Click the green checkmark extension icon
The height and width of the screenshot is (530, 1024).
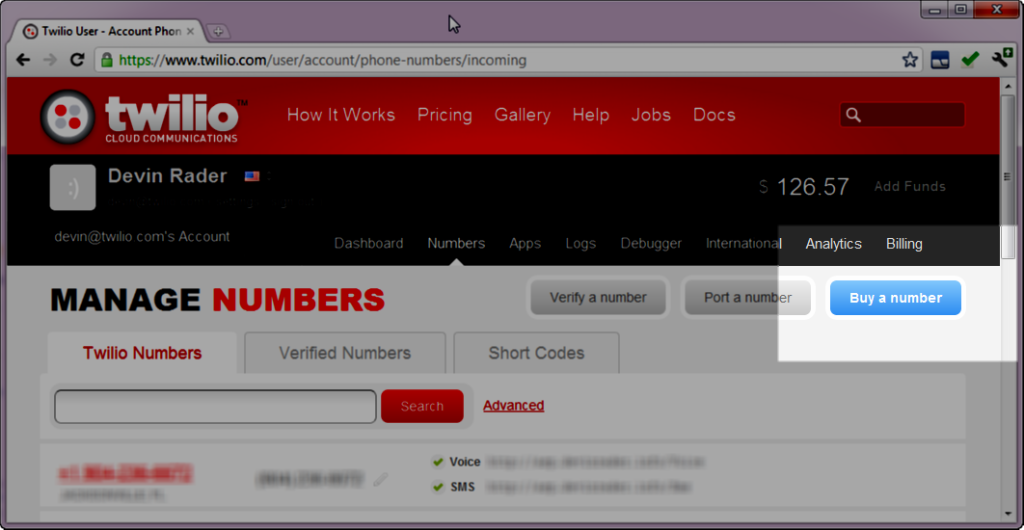tap(969, 60)
